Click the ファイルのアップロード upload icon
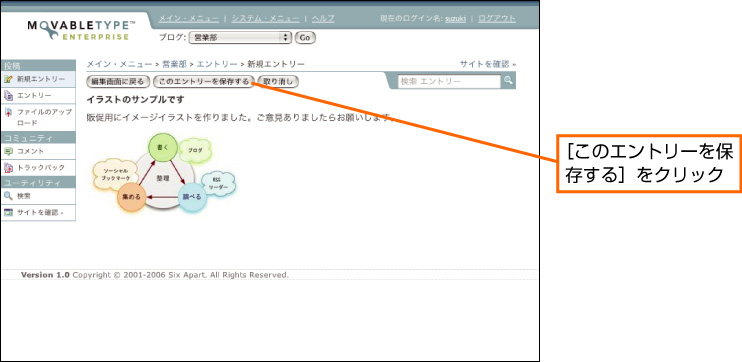The height and width of the screenshot is (362, 742). (8, 113)
